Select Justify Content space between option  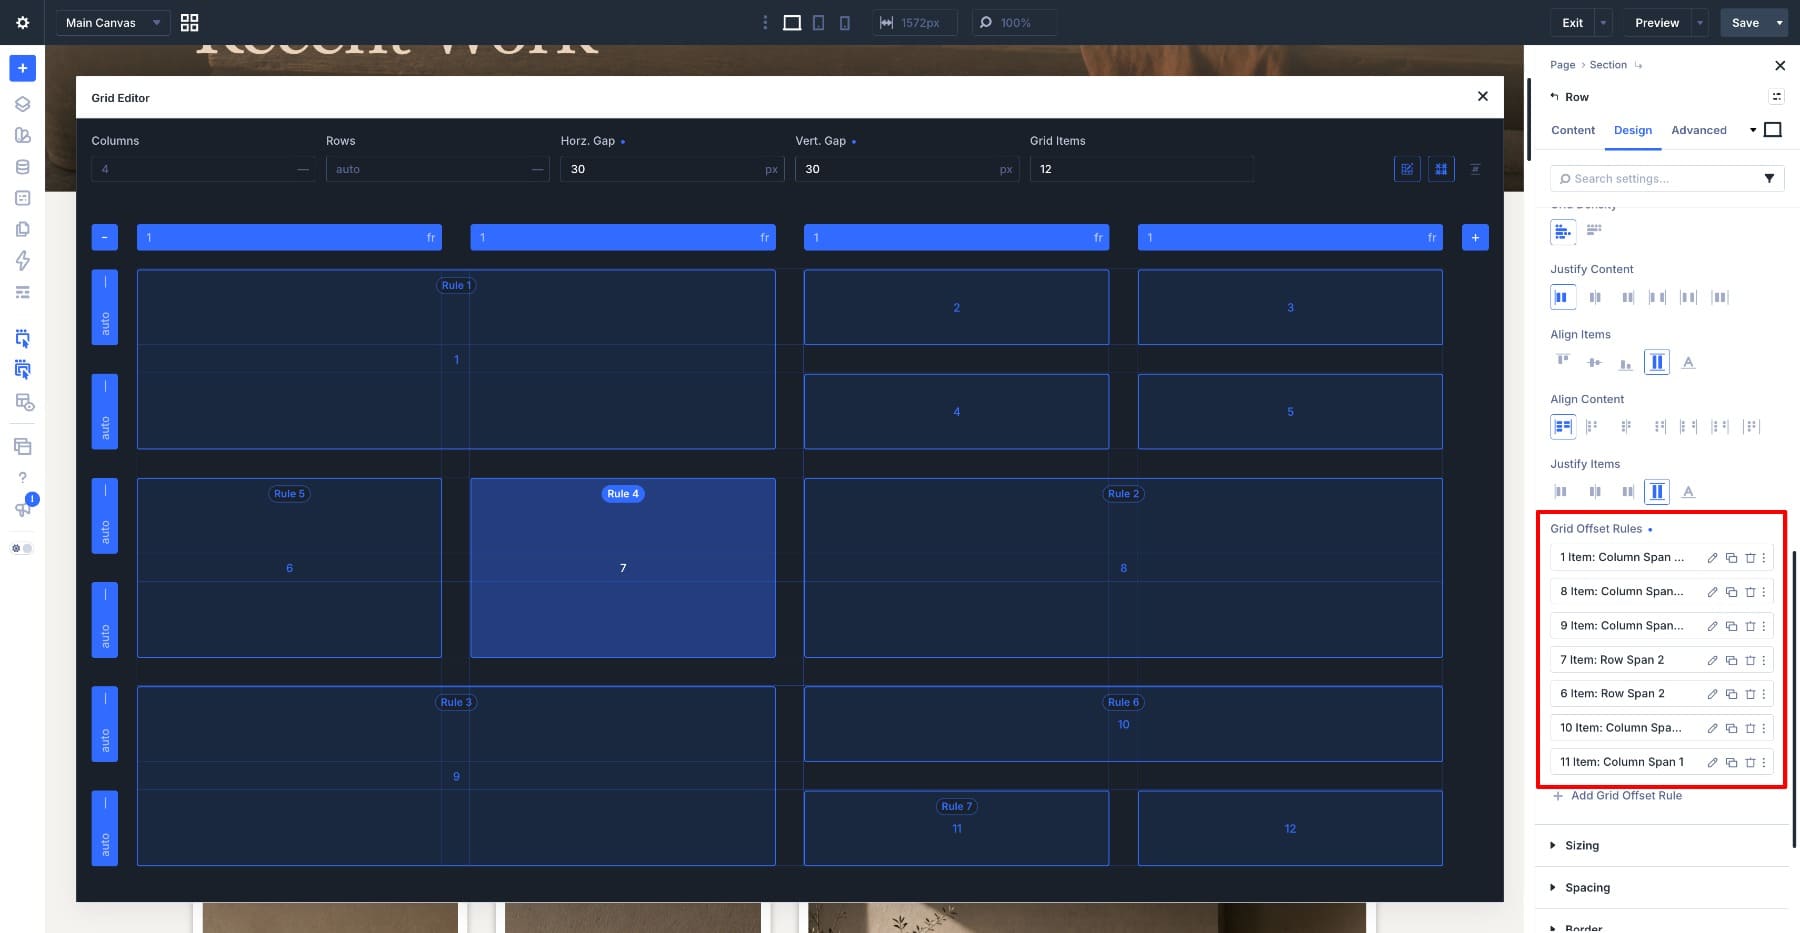tap(1657, 297)
